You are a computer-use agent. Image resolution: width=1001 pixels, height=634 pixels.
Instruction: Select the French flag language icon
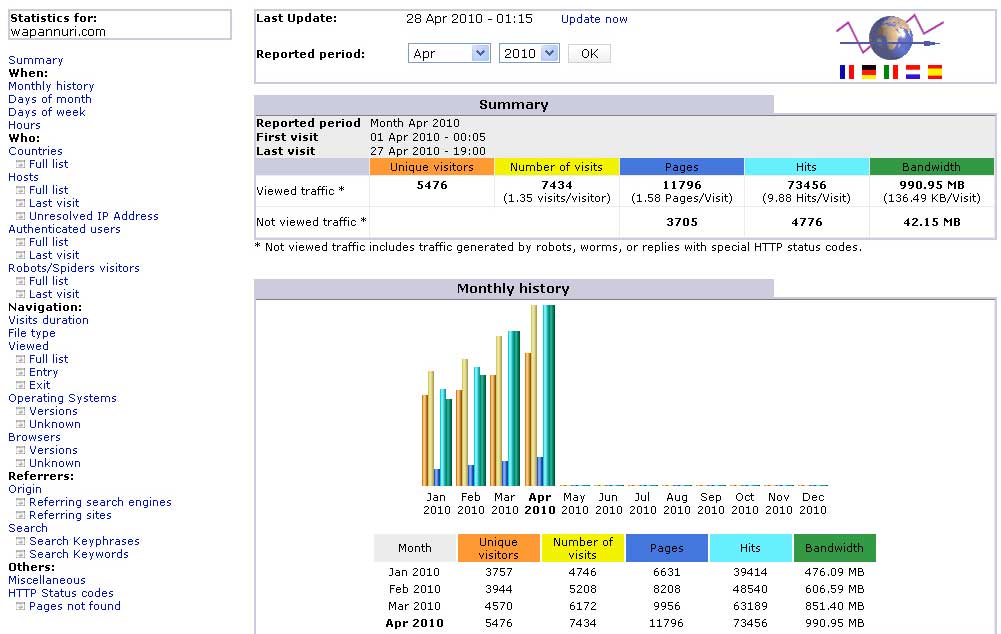pyautogui.click(x=847, y=72)
